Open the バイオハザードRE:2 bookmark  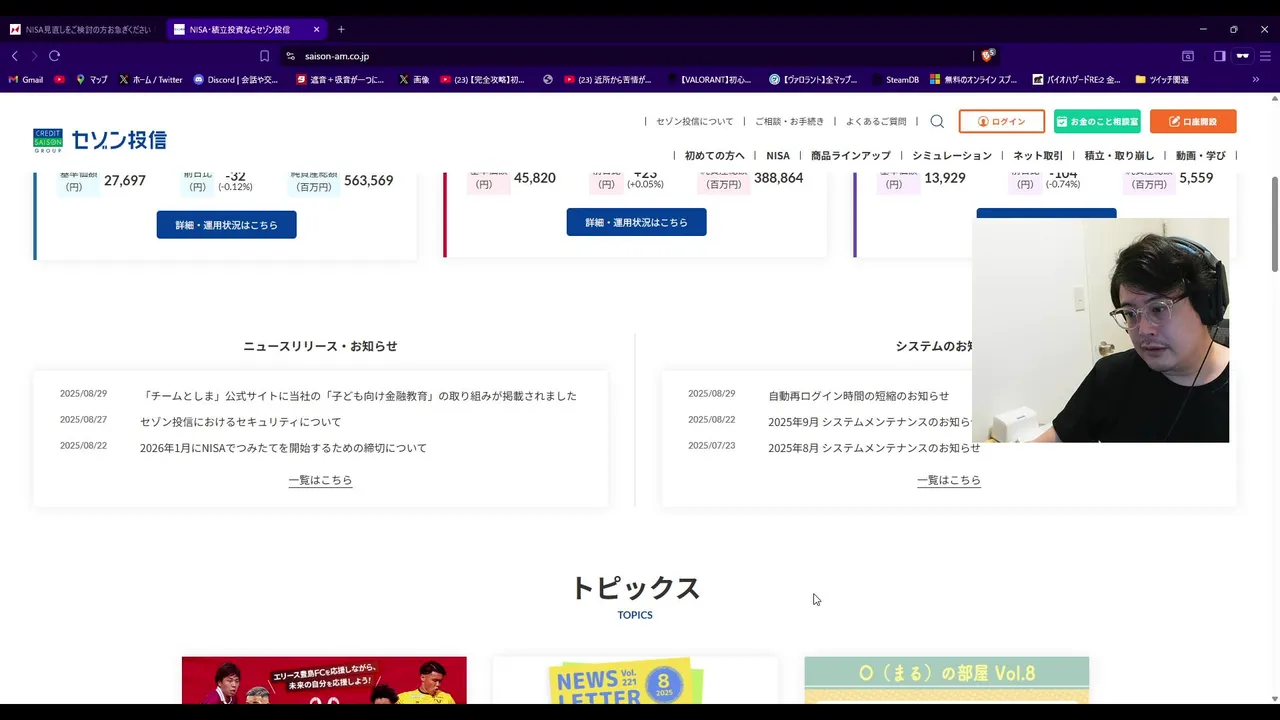[1076, 79]
